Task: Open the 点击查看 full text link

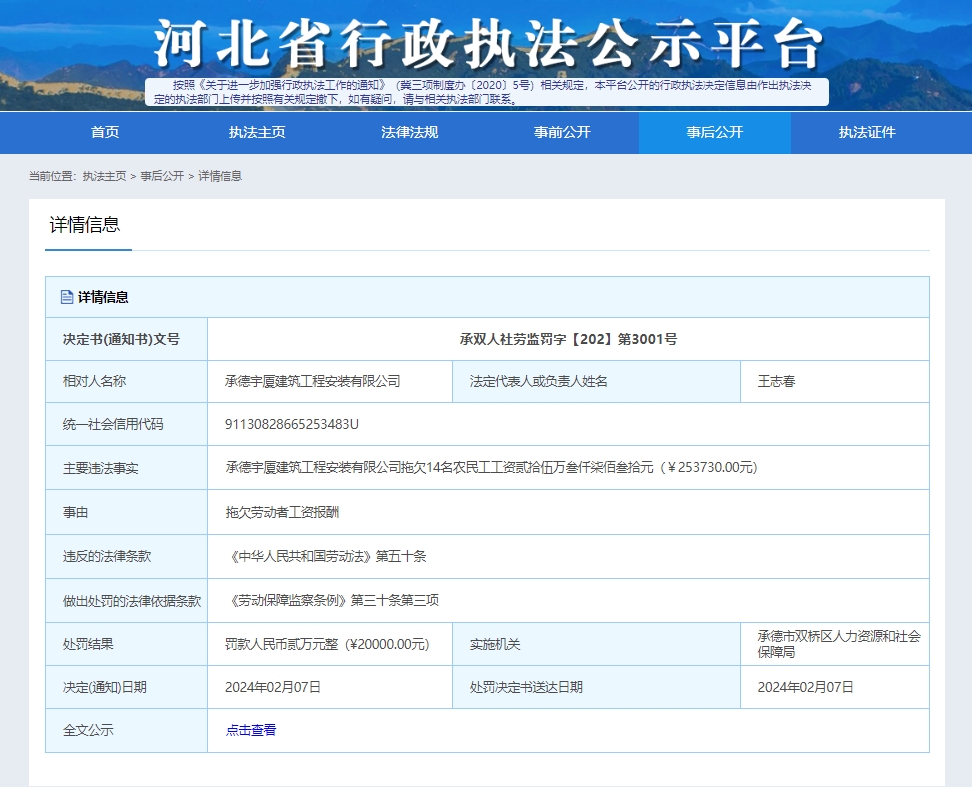Action: pos(251,730)
